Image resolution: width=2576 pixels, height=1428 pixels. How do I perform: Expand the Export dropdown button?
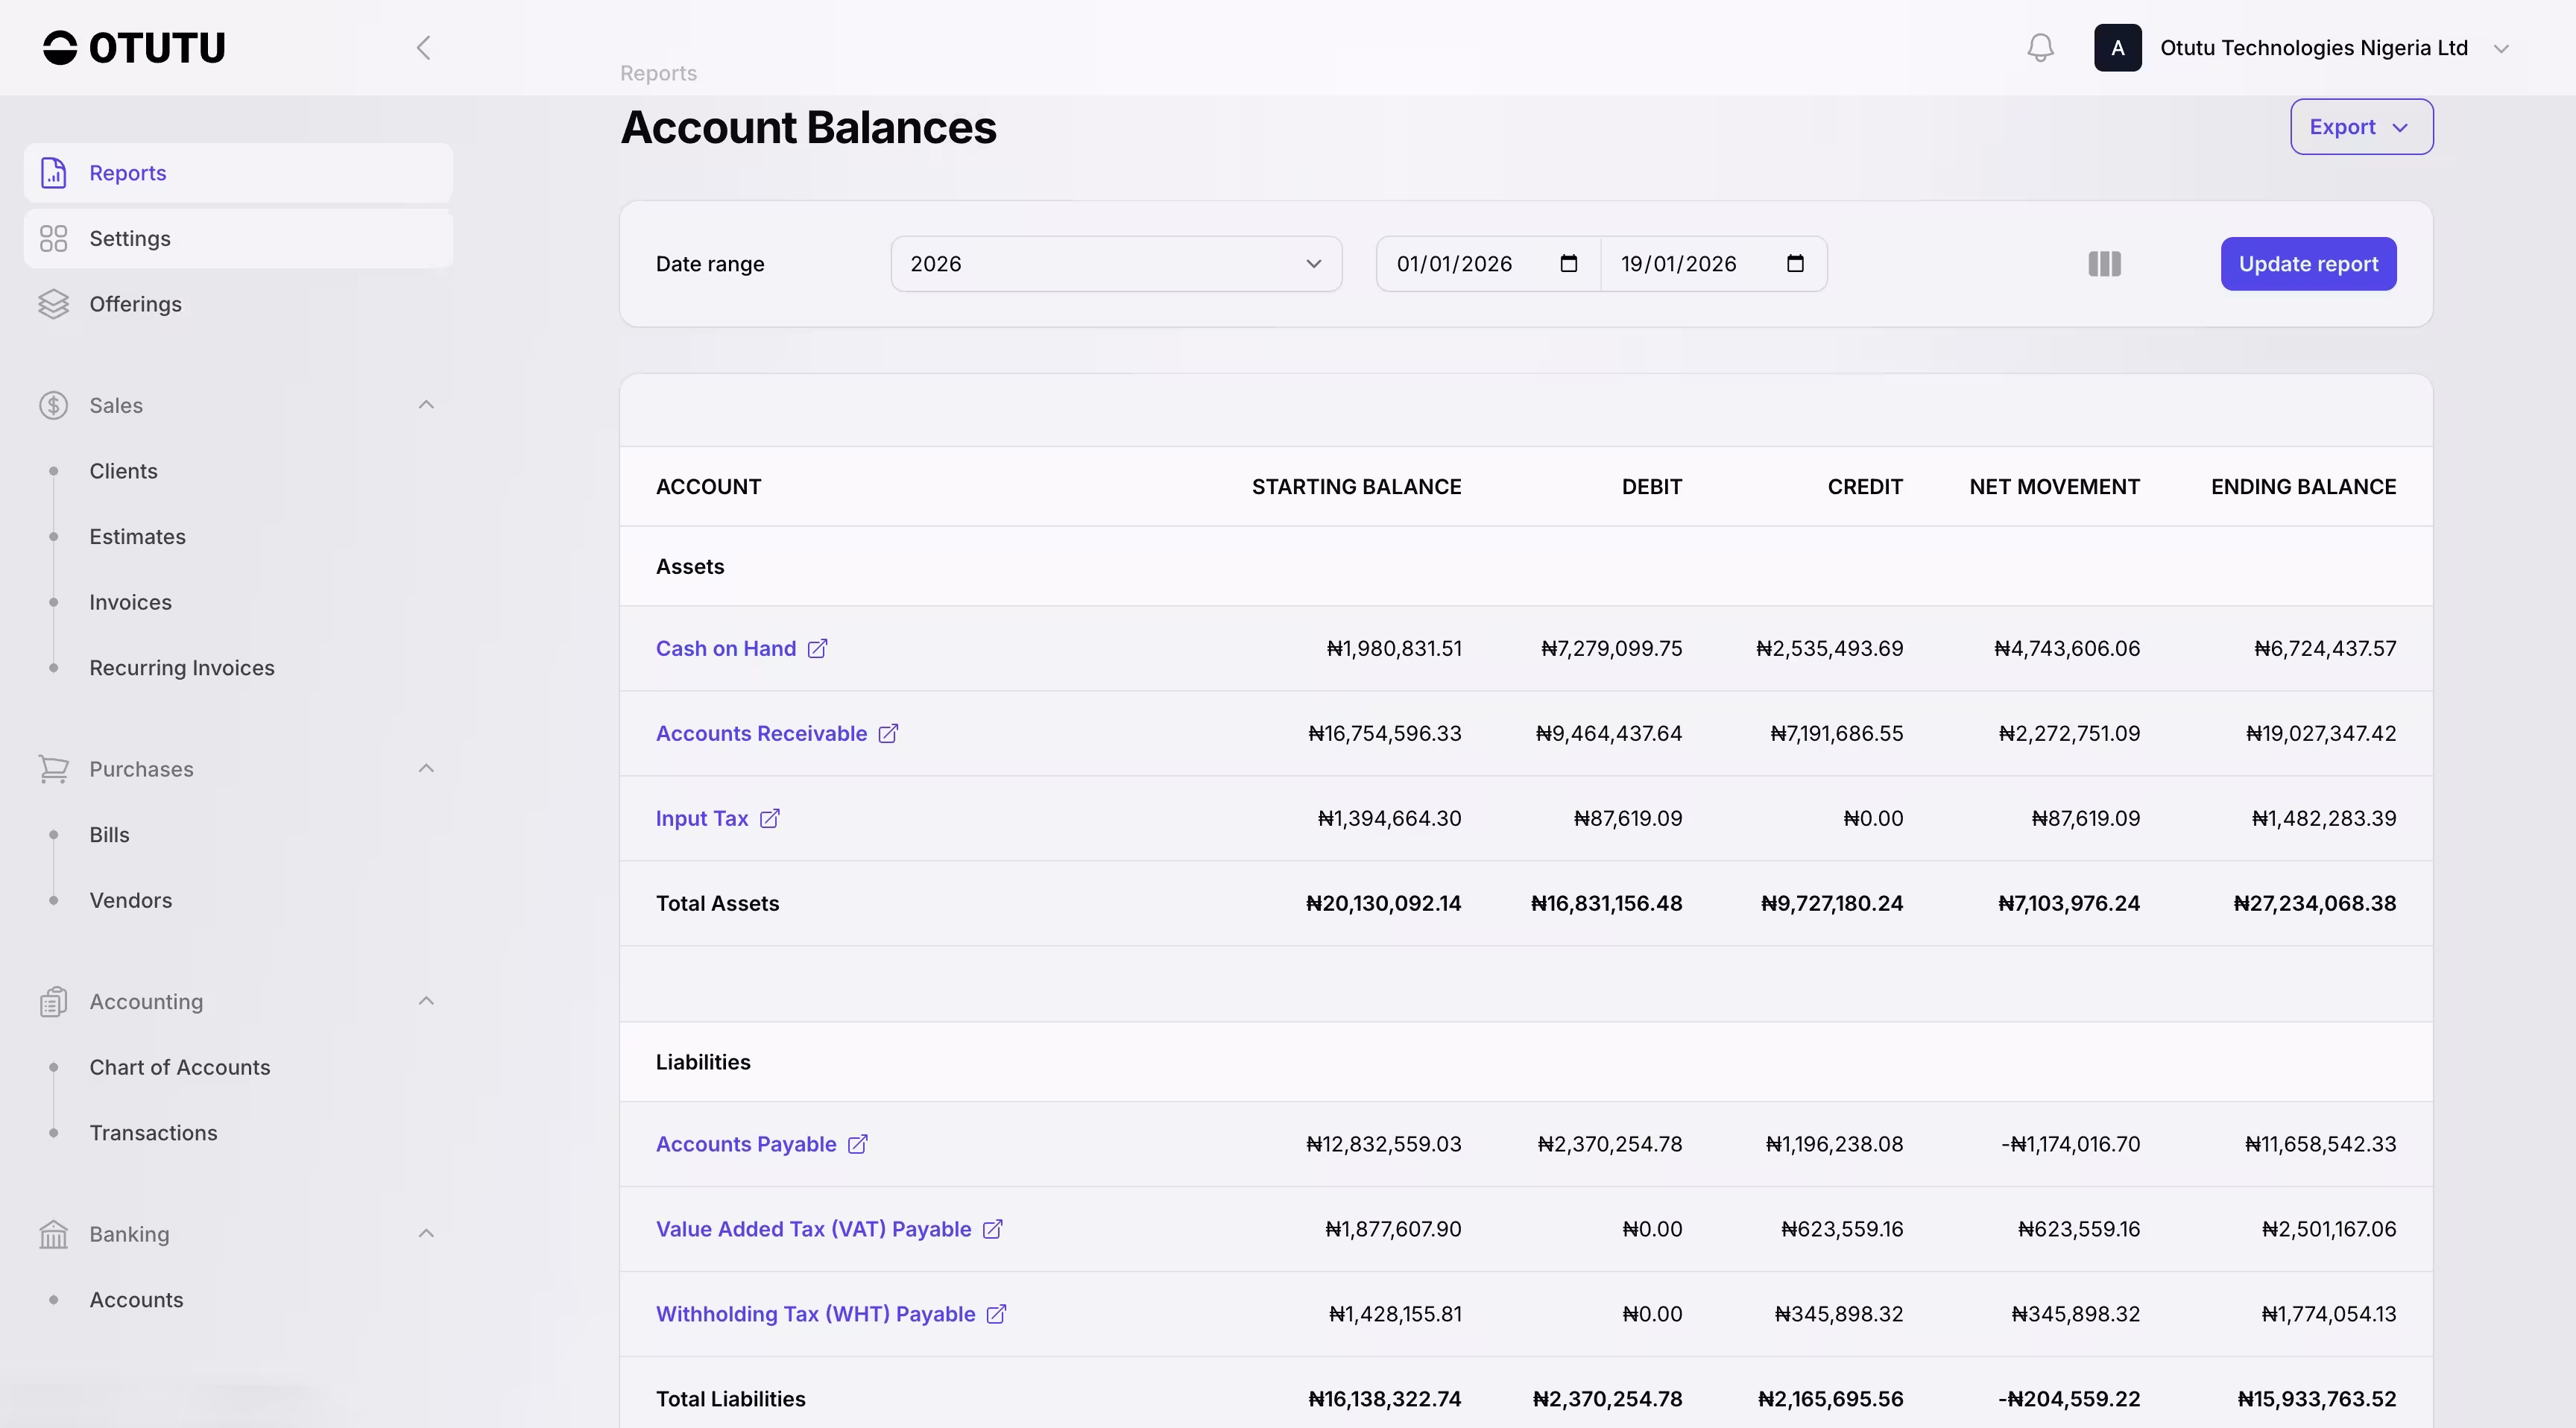coord(2360,127)
